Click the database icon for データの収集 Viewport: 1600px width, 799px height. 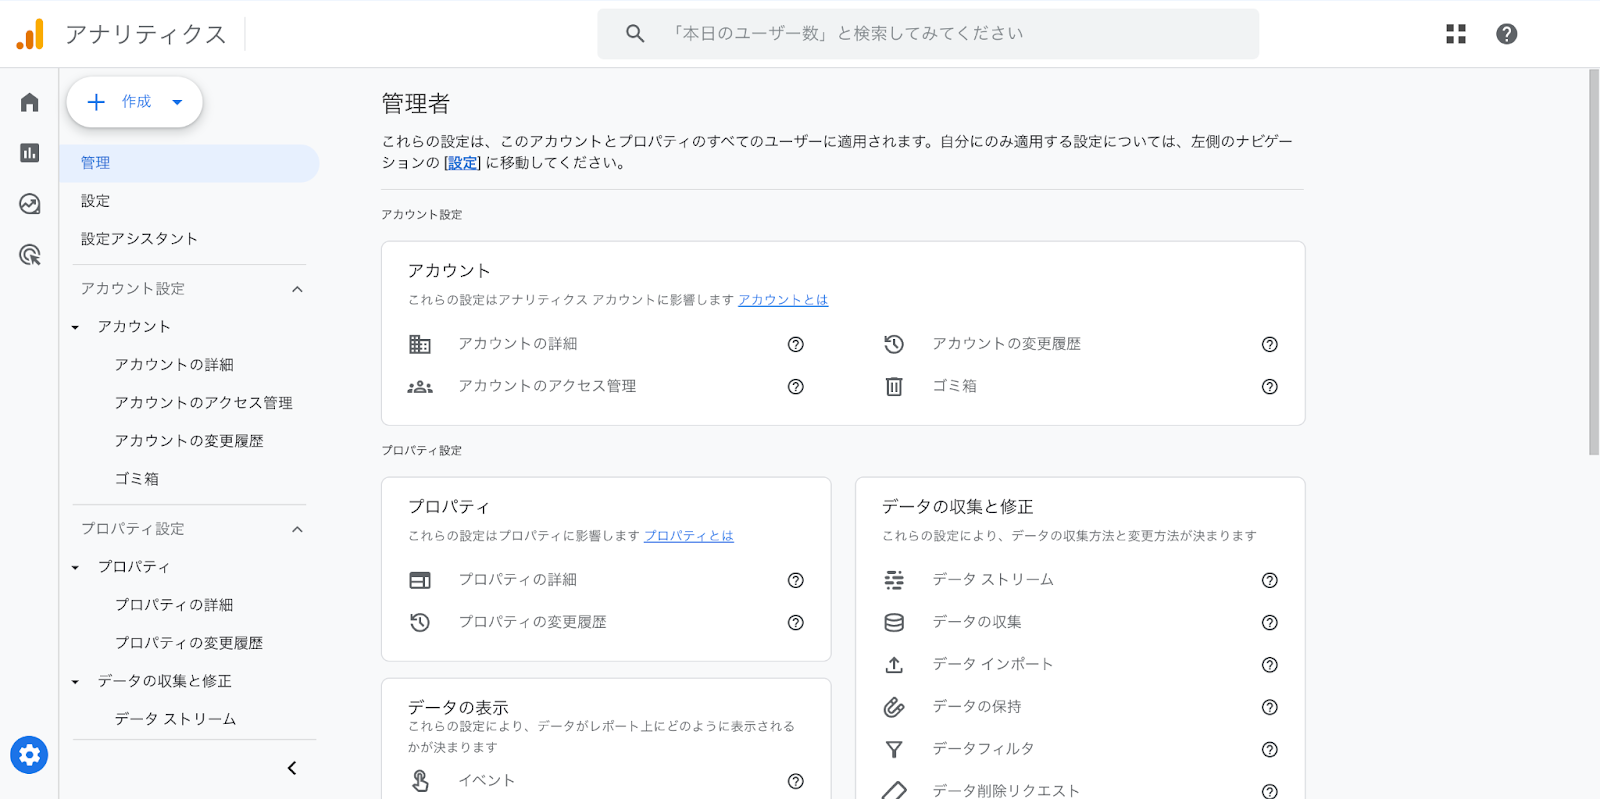point(894,622)
